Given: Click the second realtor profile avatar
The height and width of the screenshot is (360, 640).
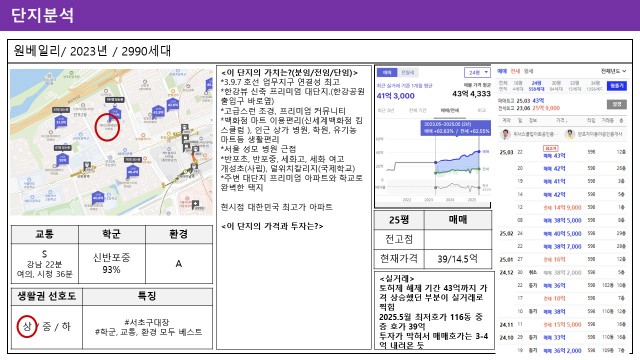Looking at the screenshot, I should point(570,134).
